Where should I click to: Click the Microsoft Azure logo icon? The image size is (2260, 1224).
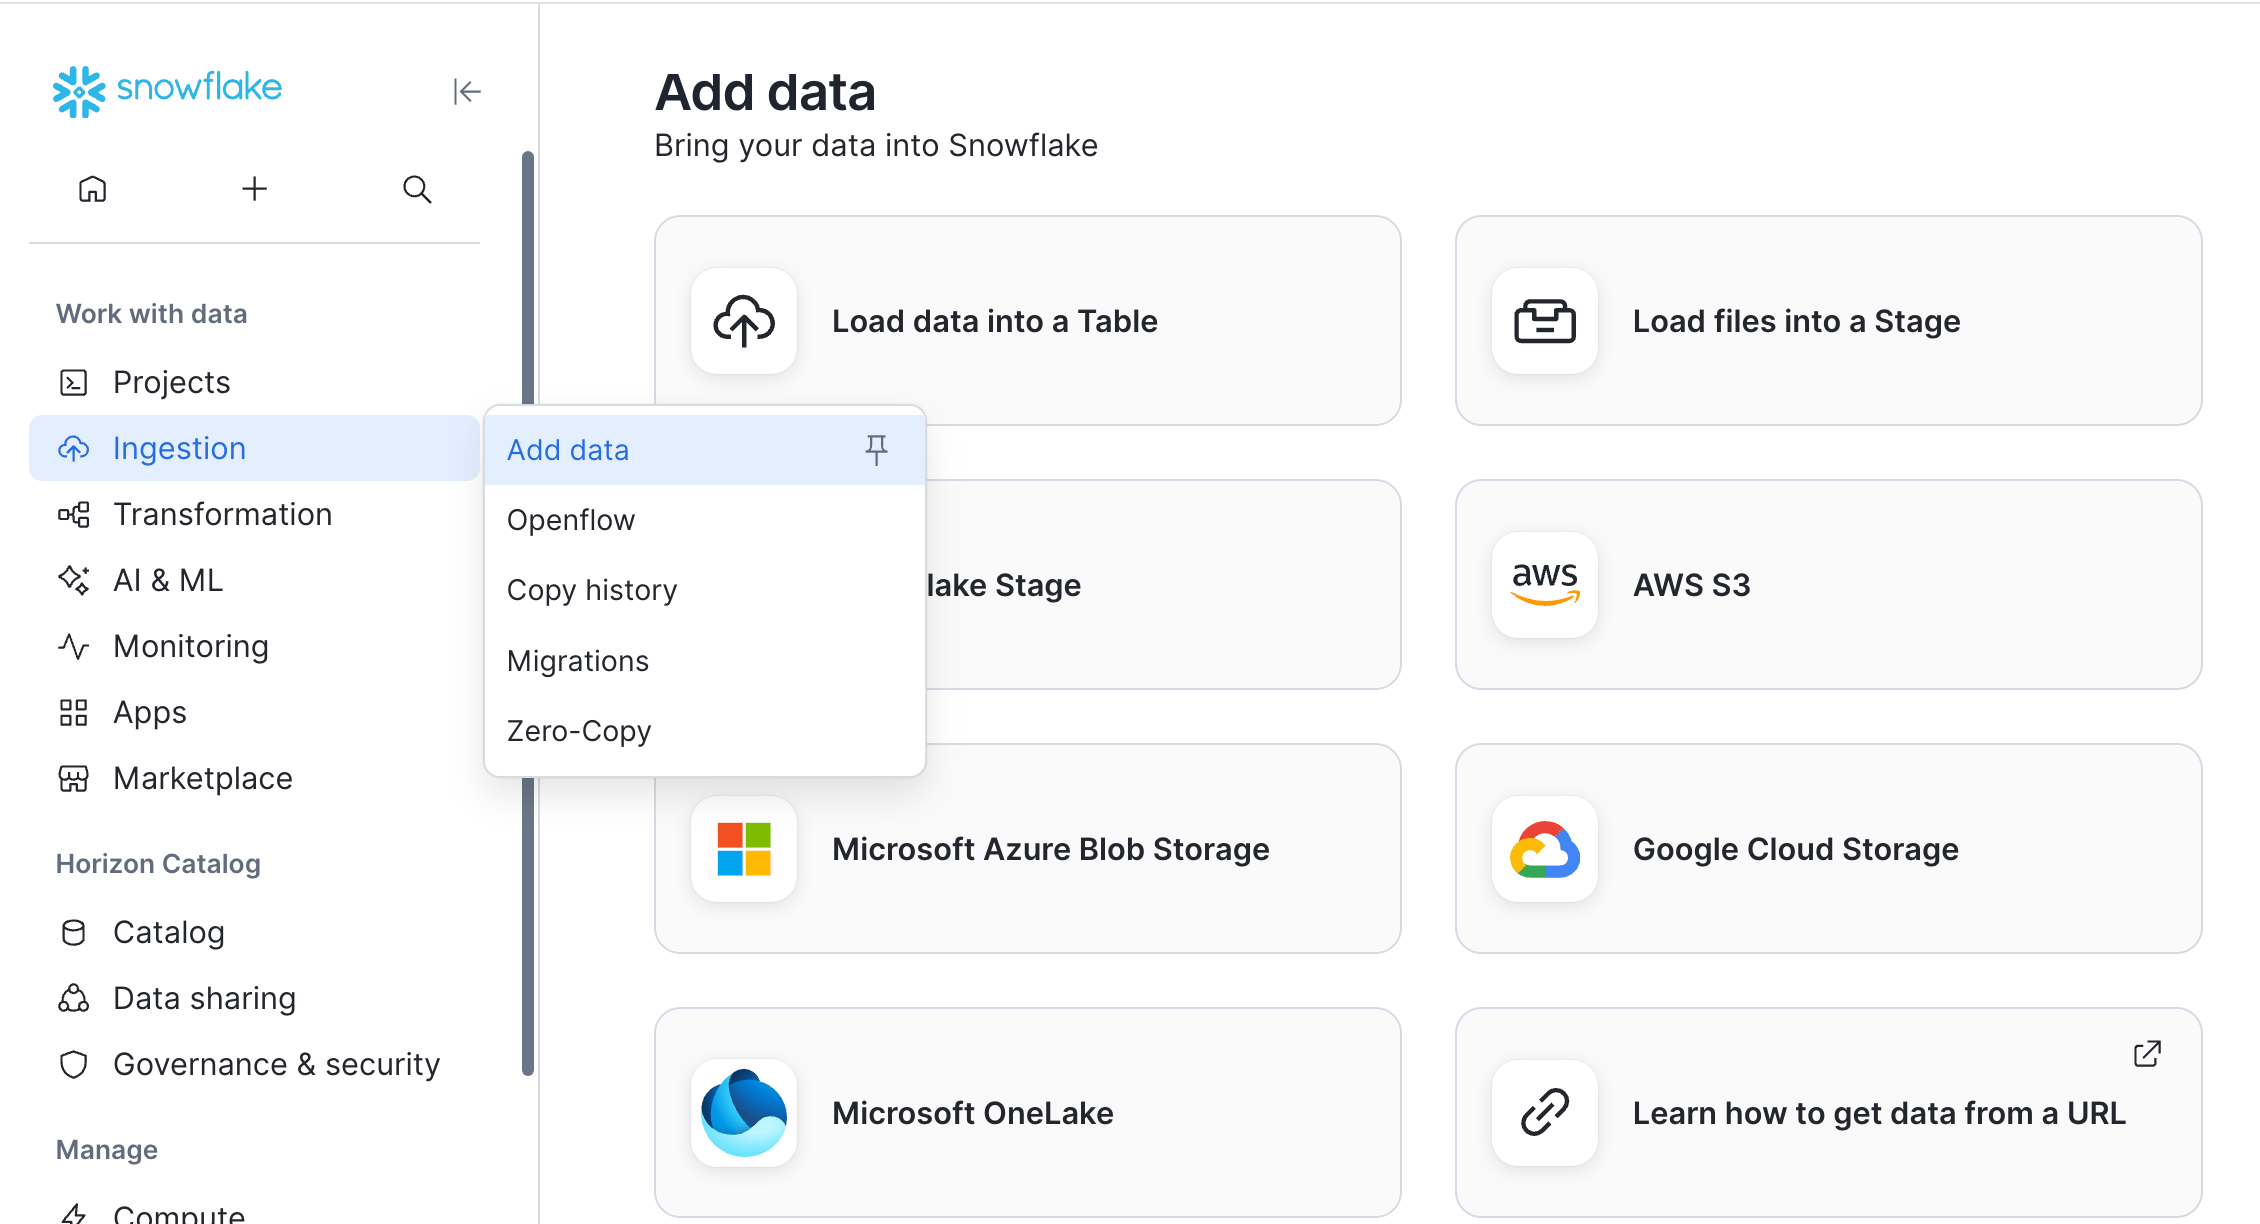(x=744, y=849)
